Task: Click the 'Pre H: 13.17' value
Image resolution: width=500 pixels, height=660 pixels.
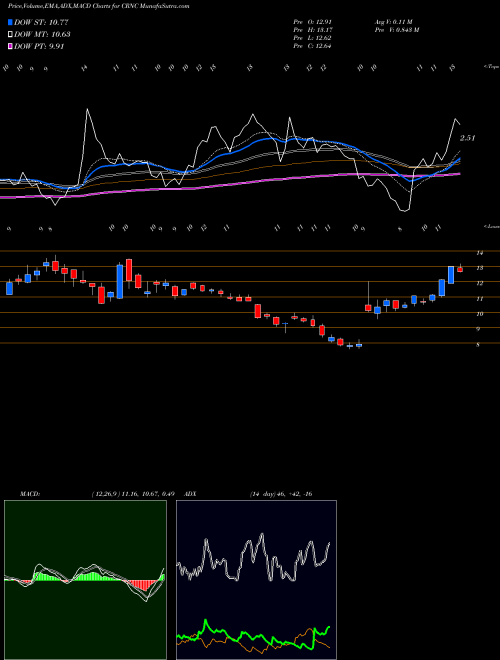Action: point(312,30)
